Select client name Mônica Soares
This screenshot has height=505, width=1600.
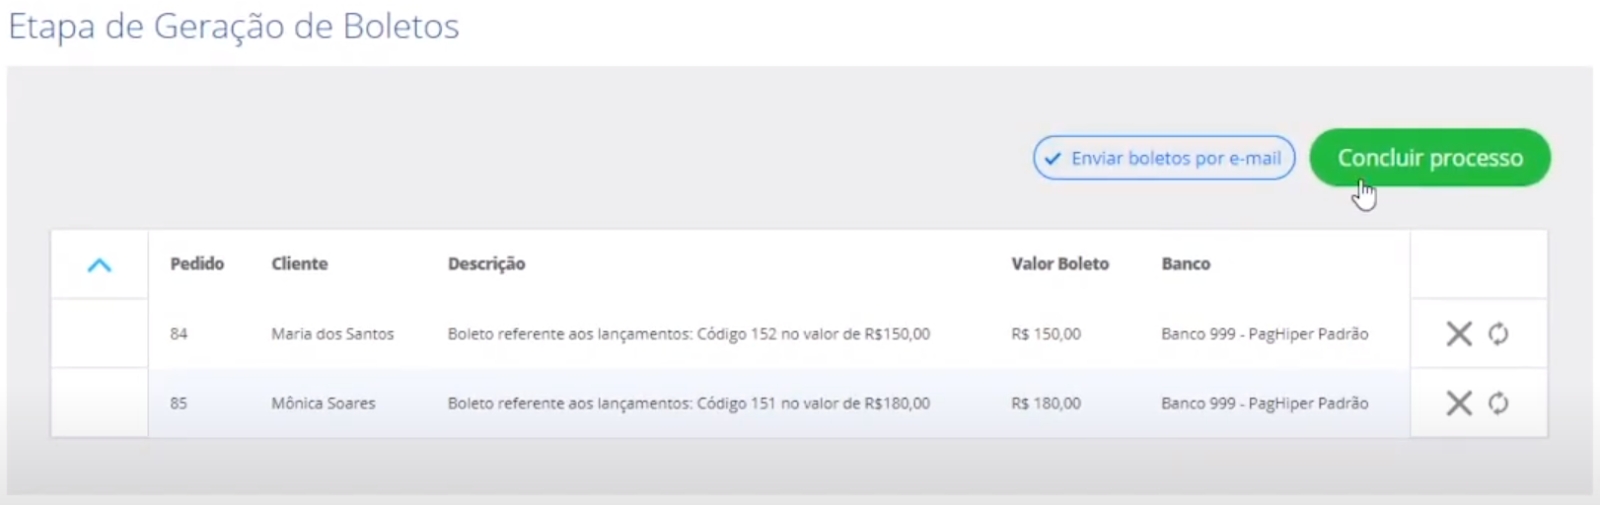point(323,403)
